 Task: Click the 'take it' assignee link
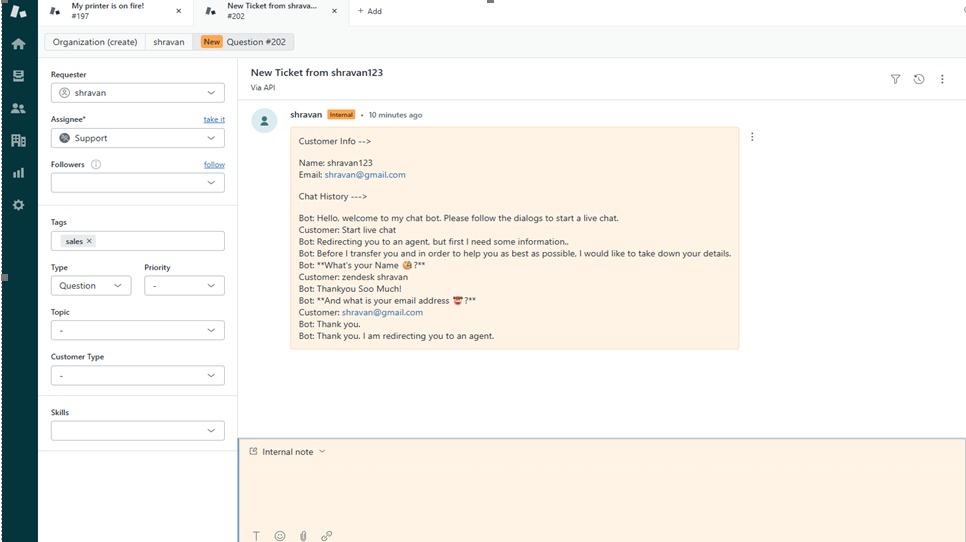point(214,119)
